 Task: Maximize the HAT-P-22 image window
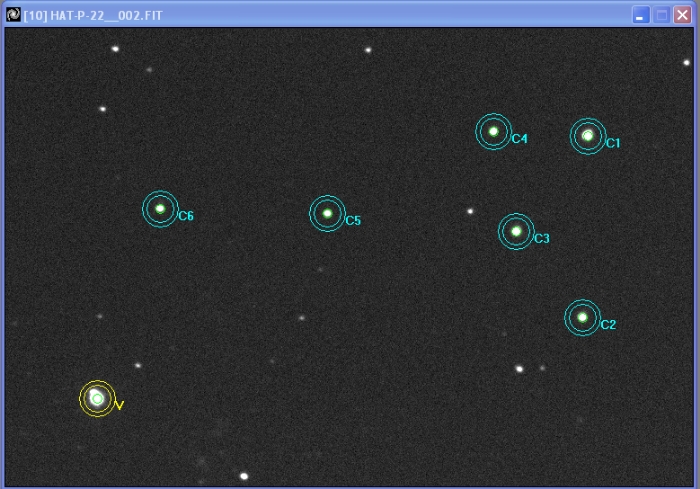click(661, 14)
